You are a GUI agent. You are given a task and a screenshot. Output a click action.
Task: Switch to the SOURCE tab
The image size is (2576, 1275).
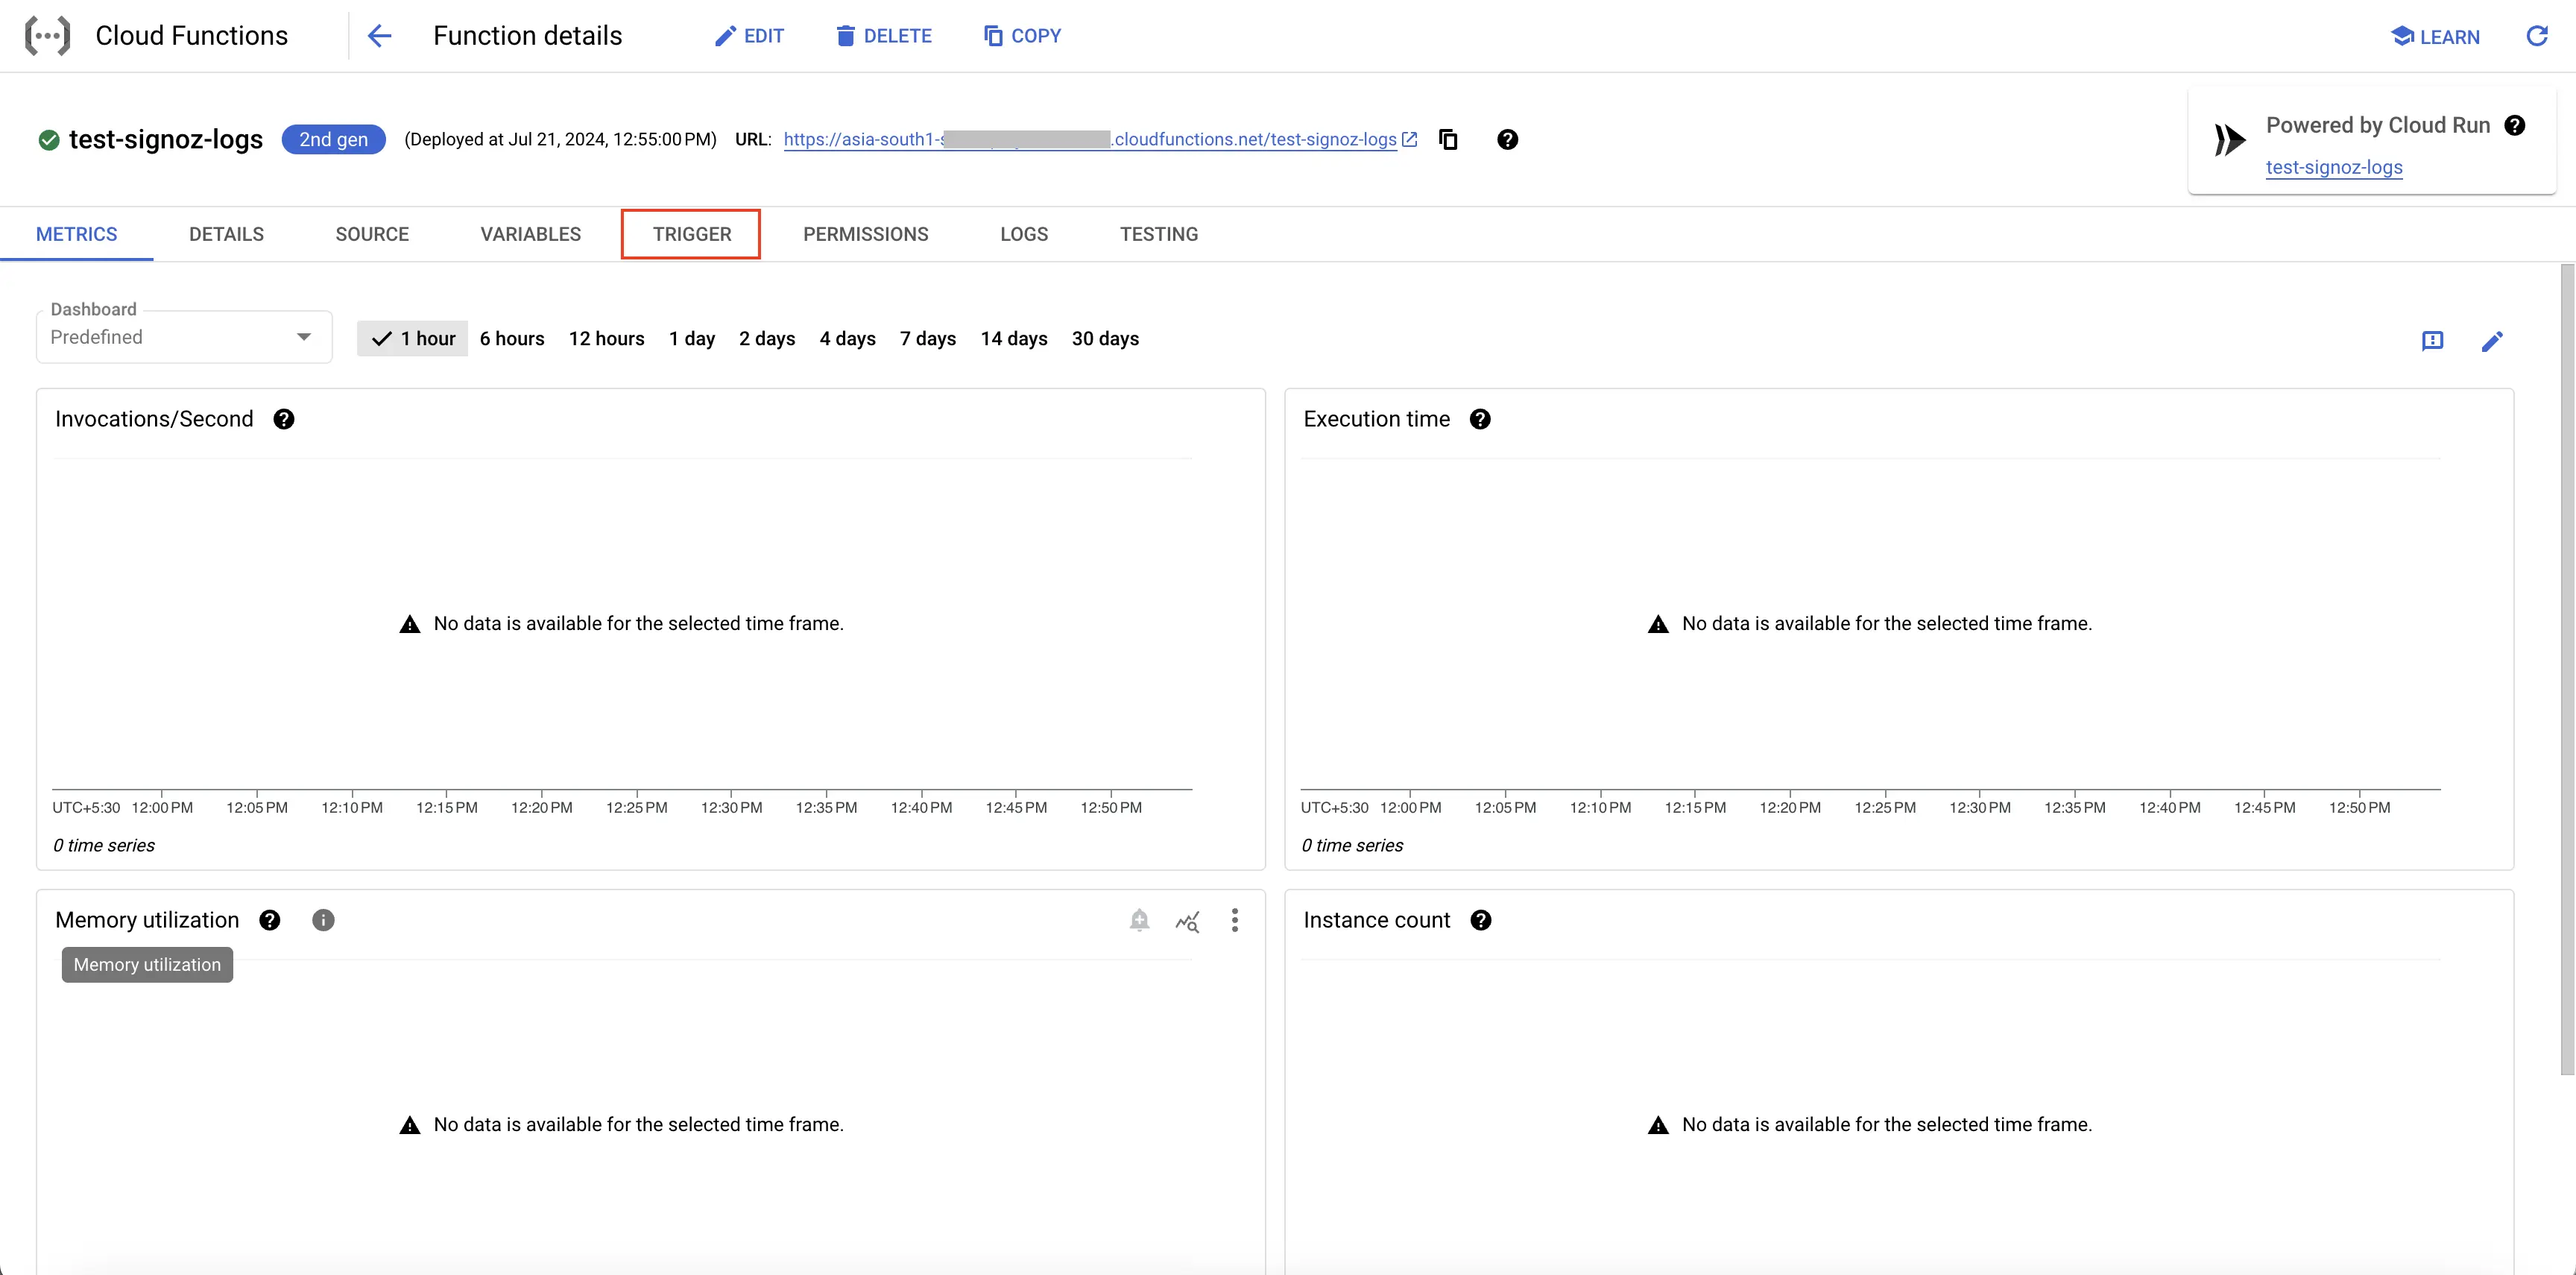point(372,234)
